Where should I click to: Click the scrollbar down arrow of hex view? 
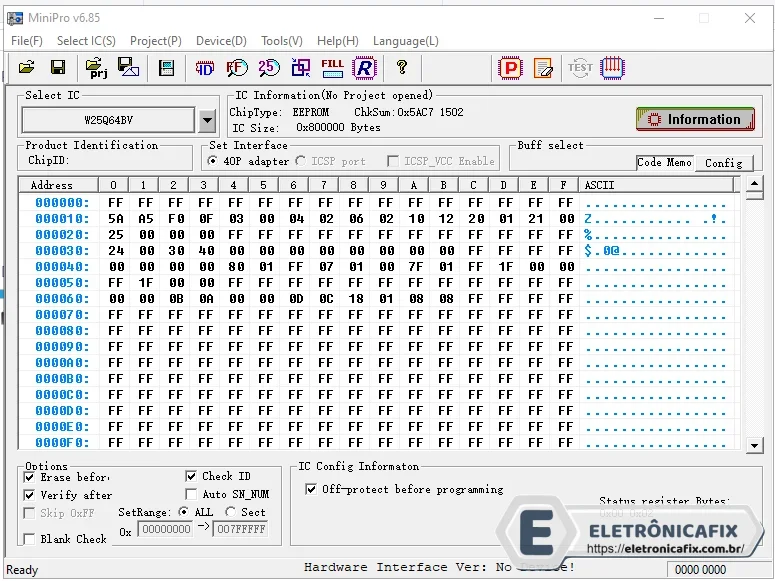tap(754, 446)
